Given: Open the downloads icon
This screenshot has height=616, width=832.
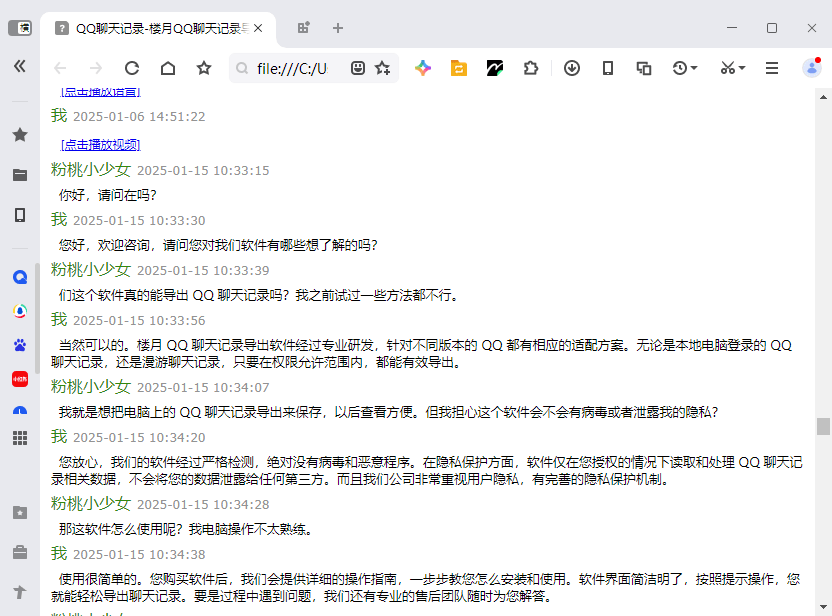Looking at the screenshot, I should point(571,68).
